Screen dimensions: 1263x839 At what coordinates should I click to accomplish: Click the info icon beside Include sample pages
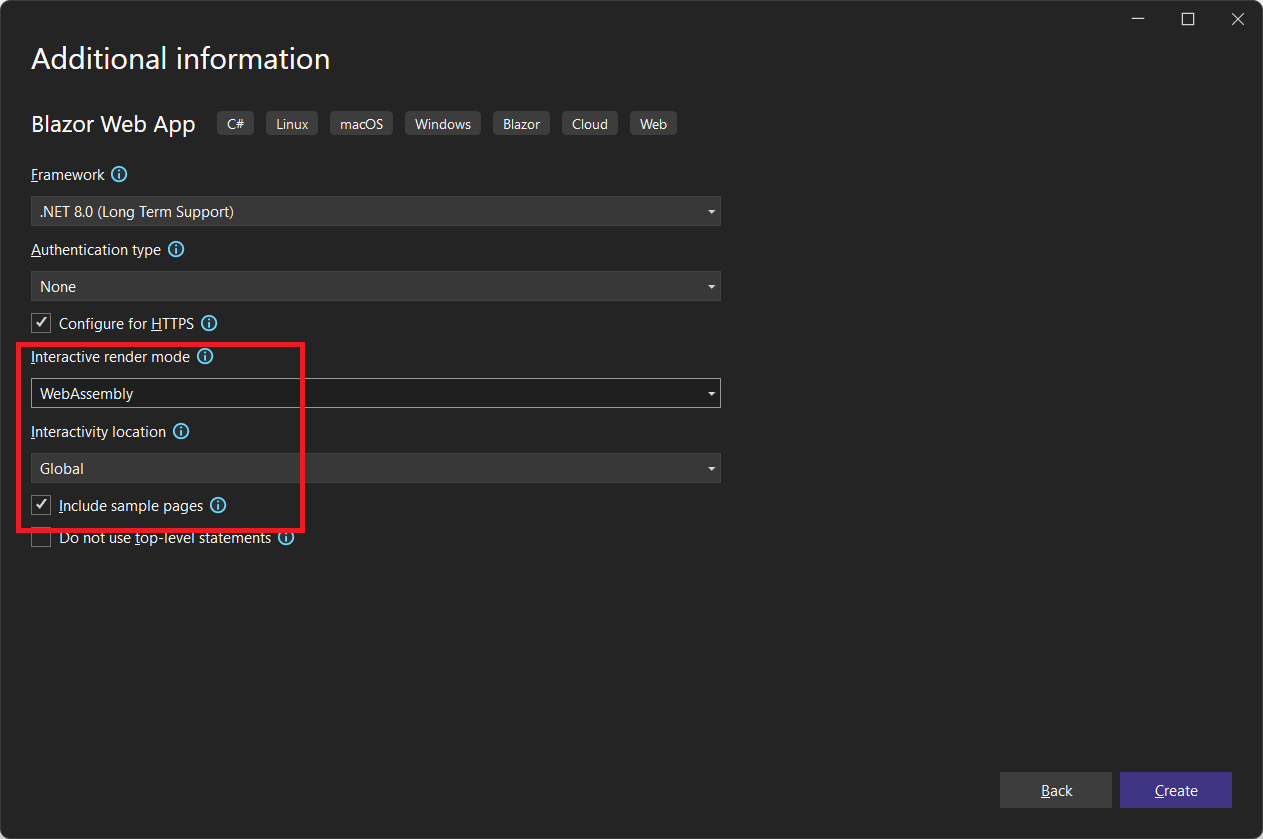(218, 505)
